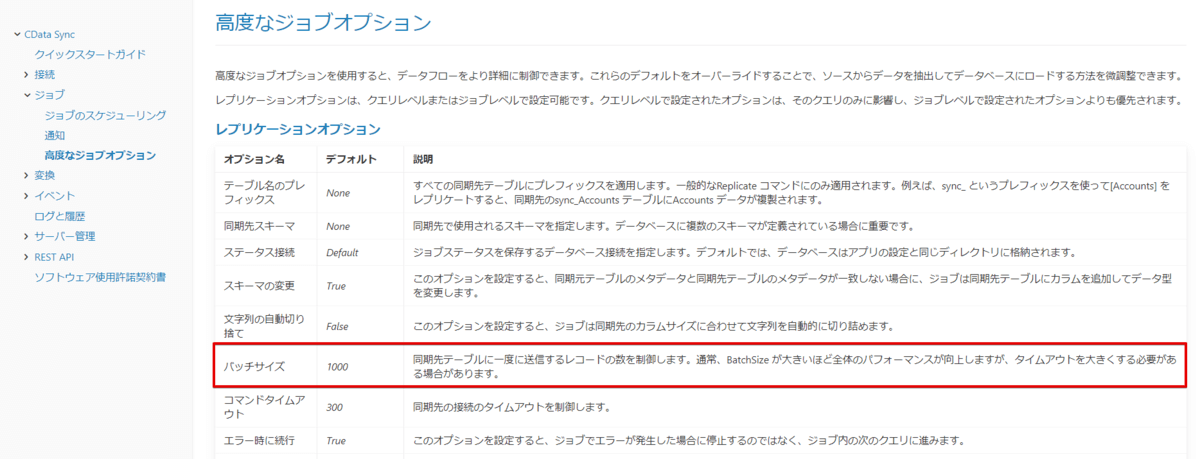This screenshot has height=459, width=1200.
Task: Select the 通知 navigation item
Action: tap(55, 135)
